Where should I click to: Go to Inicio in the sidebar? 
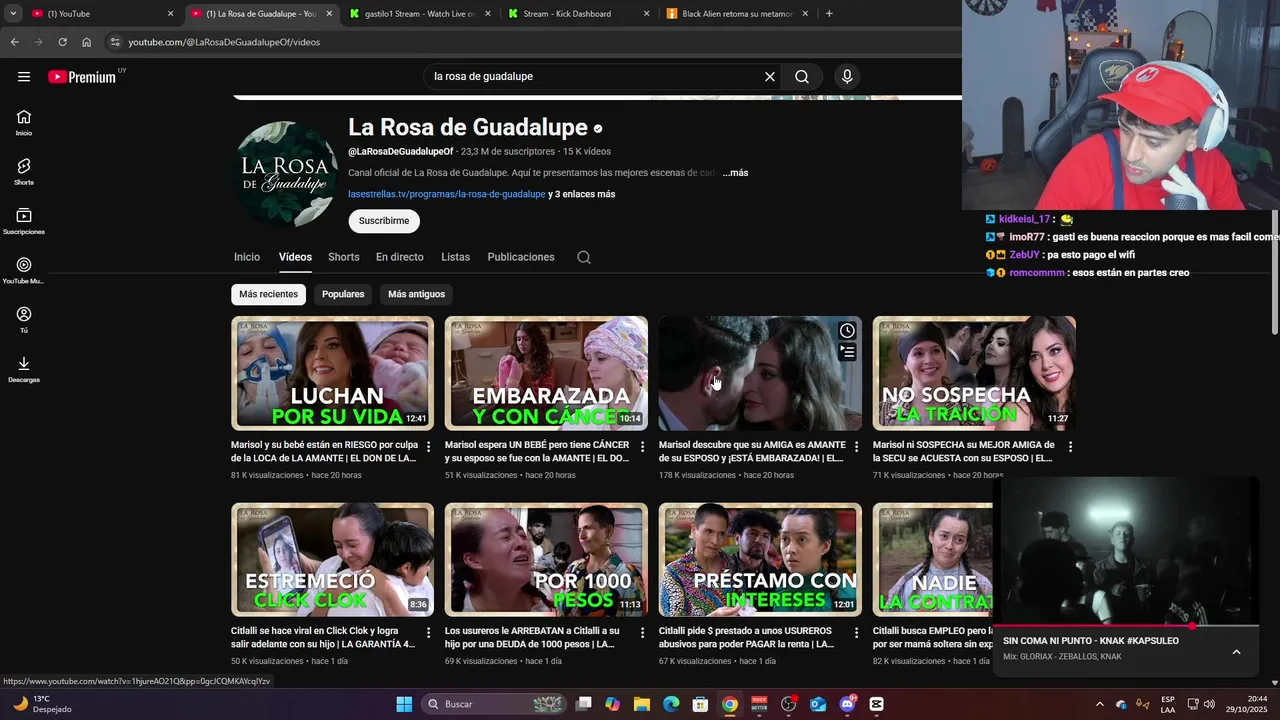[x=24, y=123]
